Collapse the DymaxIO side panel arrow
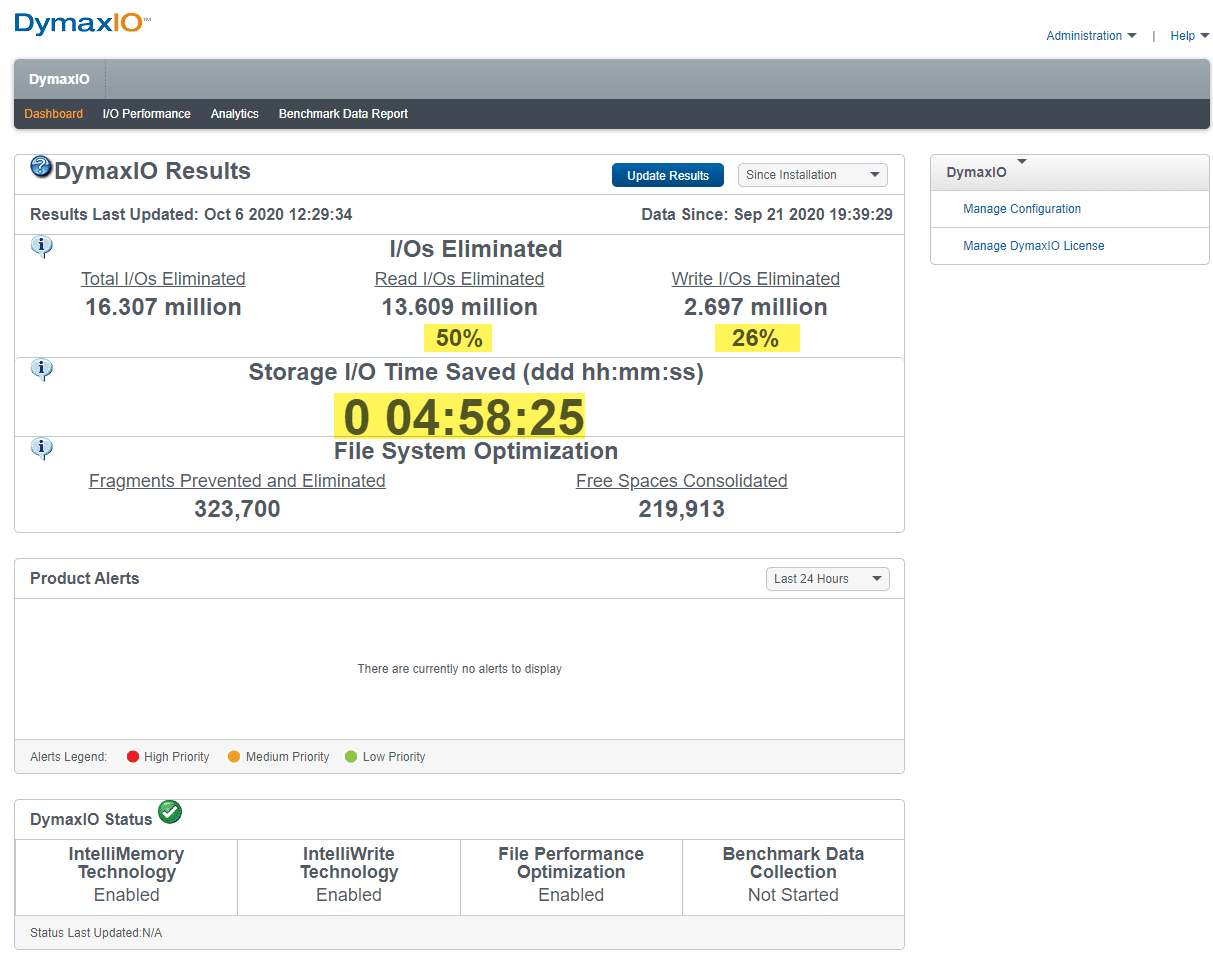Image resolution: width=1213 pixels, height=956 pixels. (1022, 161)
